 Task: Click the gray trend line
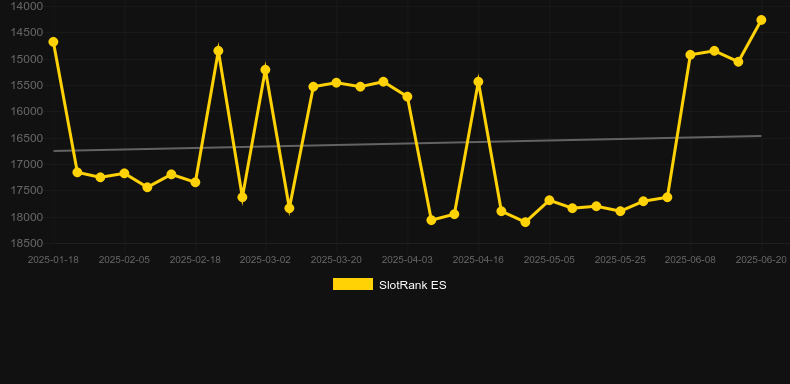point(407,143)
